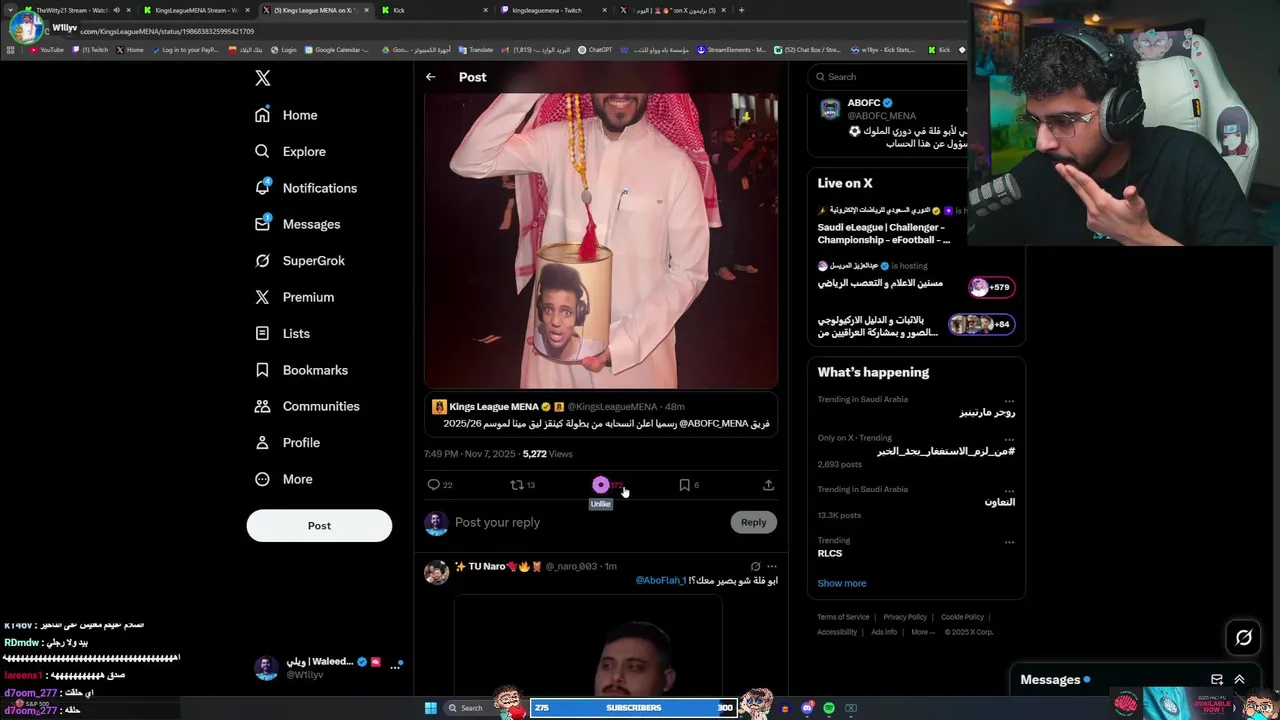The height and width of the screenshot is (720, 1280).
Task: Click the gray Reply button
Action: (x=753, y=522)
